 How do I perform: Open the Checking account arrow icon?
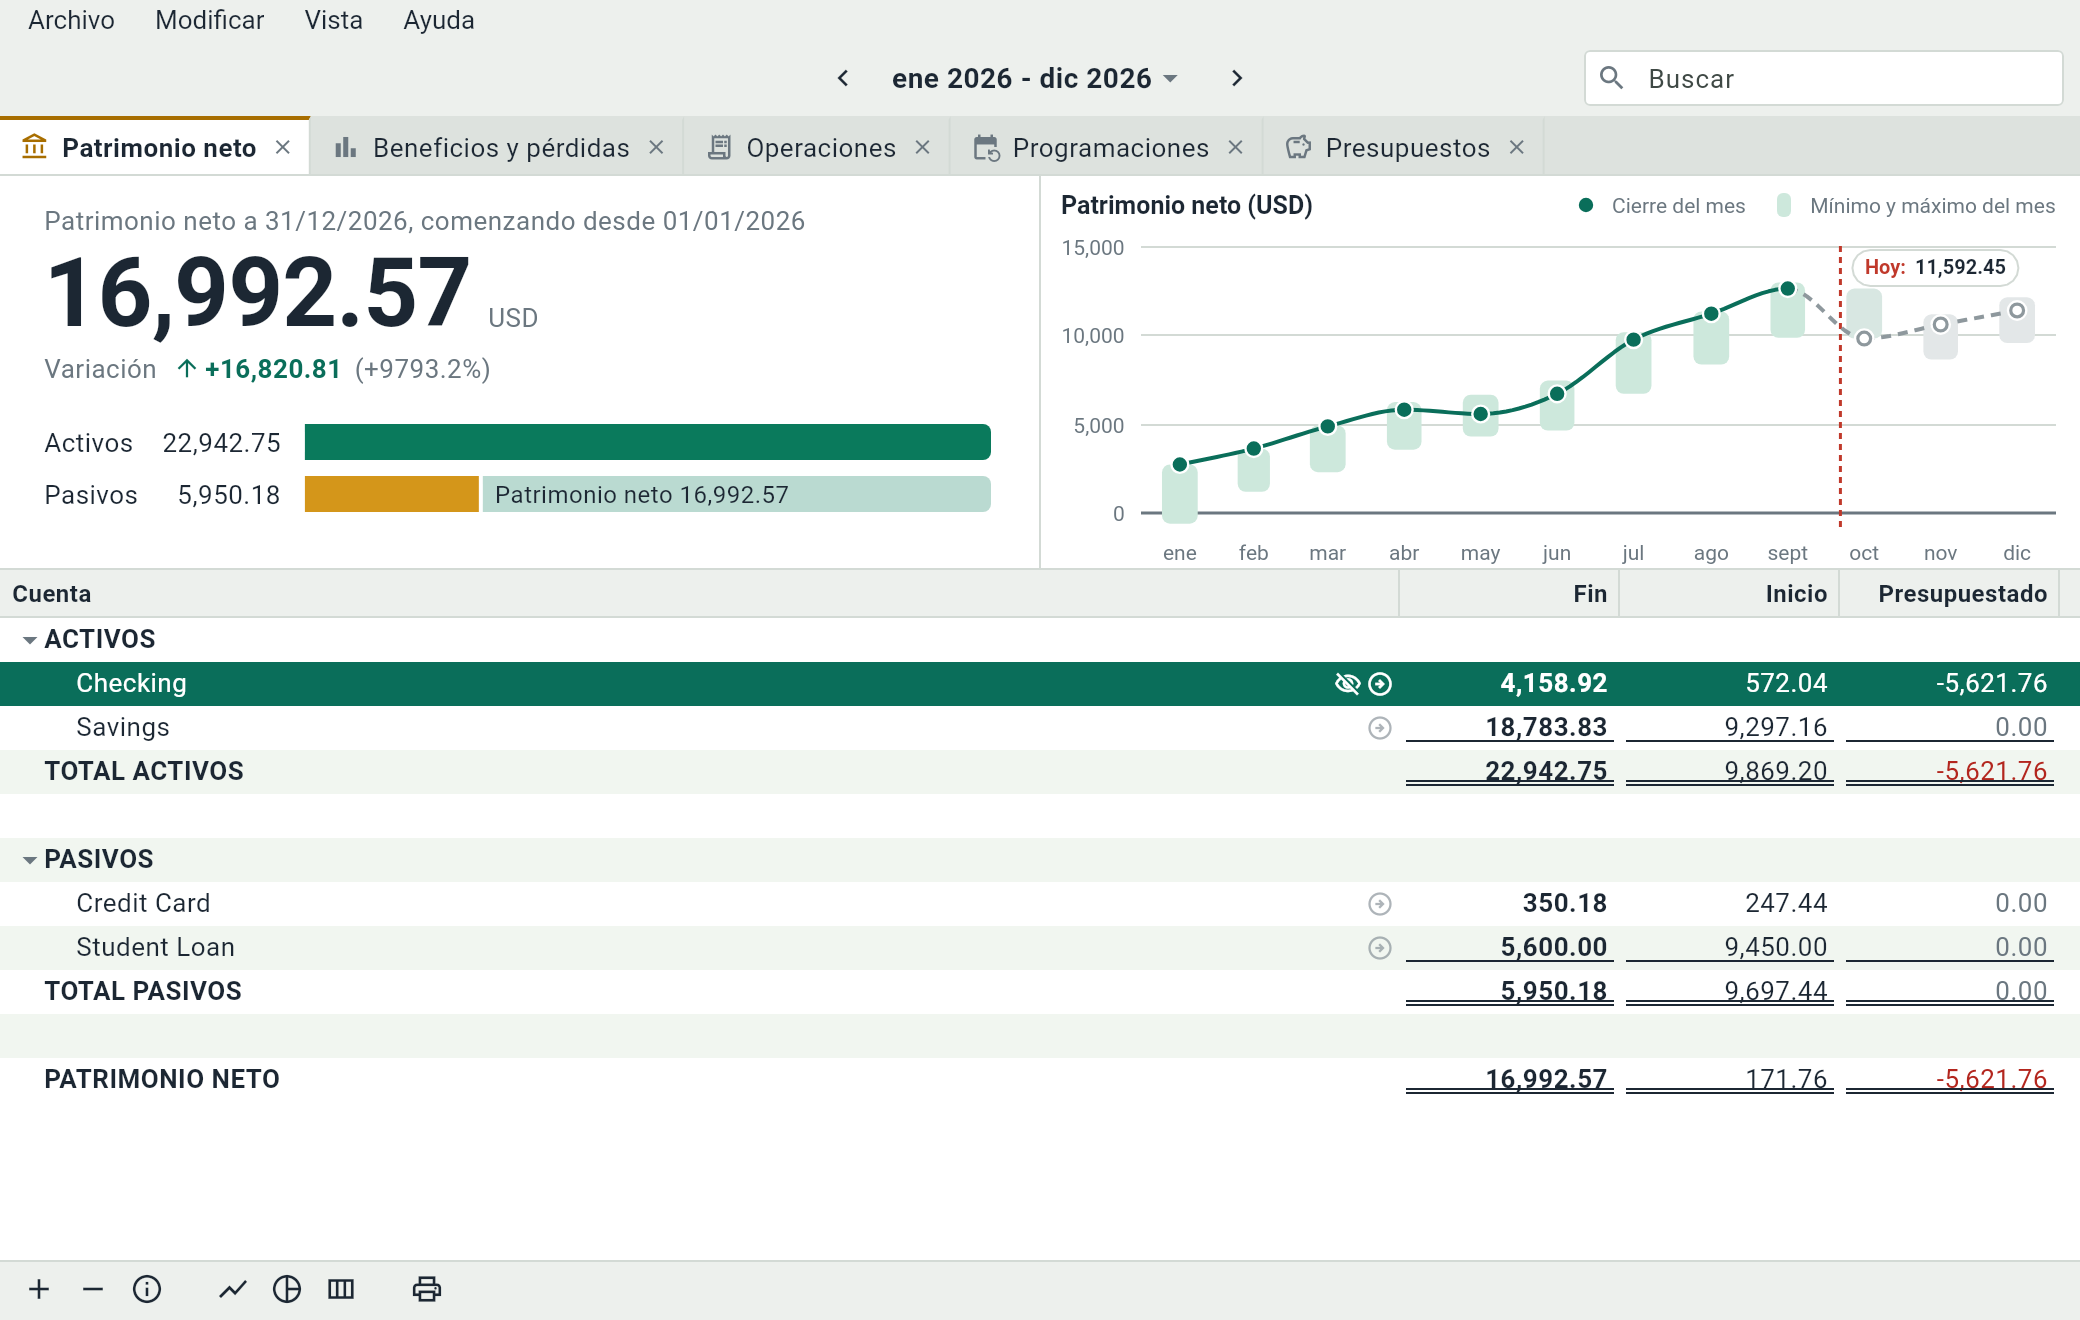click(1380, 684)
